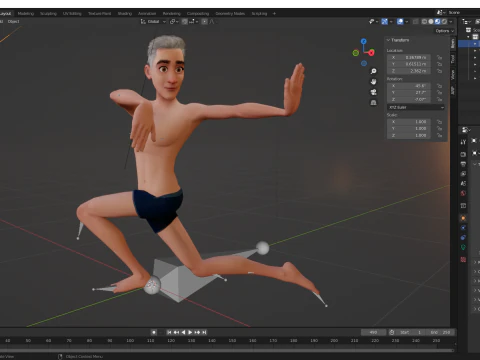This screenshot has height=360, width=480.
Task: Open the Global transform orientation dropdown
Action: click(x=153, y=21)
